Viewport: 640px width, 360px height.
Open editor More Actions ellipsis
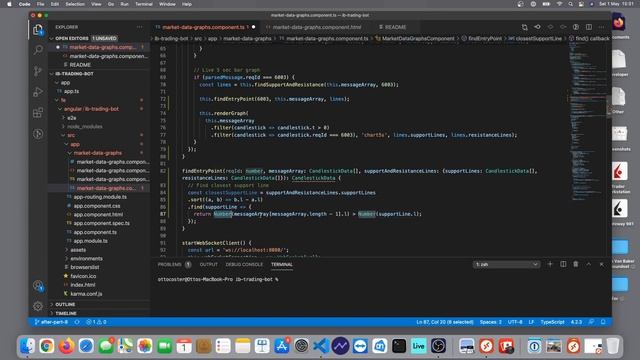pos(601,27)
